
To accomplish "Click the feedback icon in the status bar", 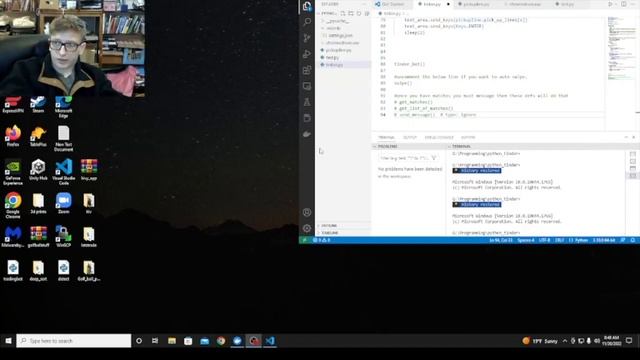I will pyautogui.click(x=623, y=240).
